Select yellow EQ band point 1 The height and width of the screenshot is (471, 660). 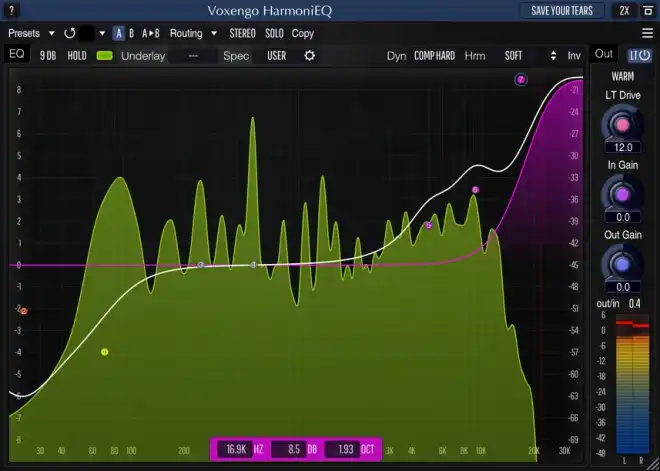[104, 352]
